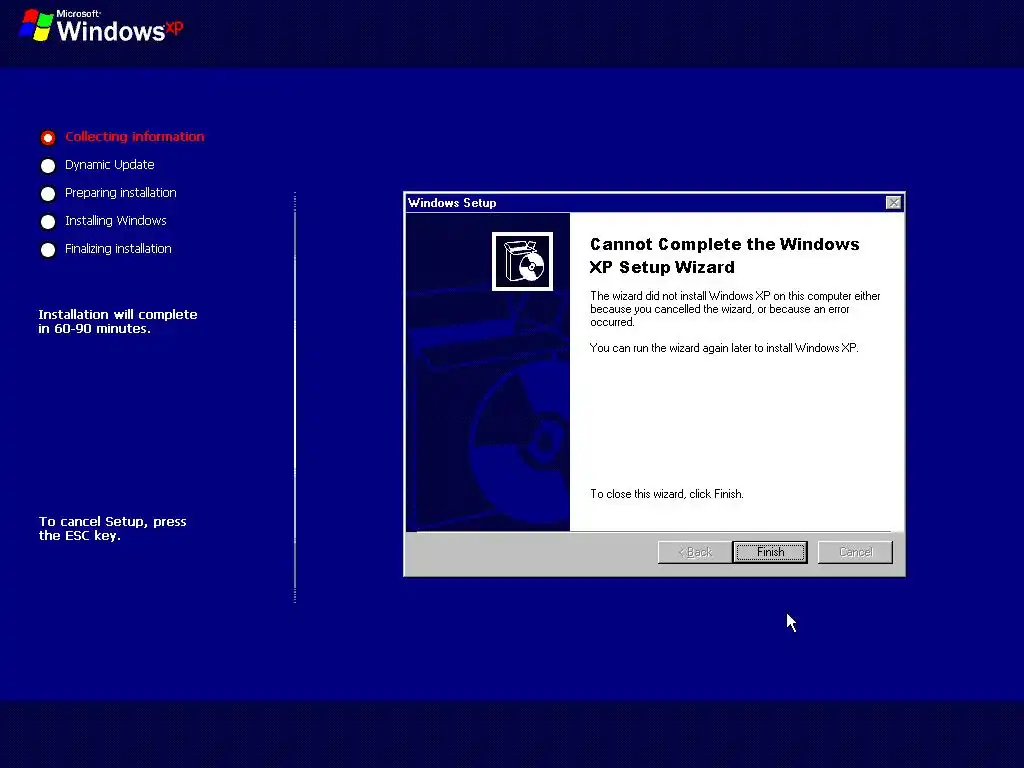Select the Preparing installation step bullet

[48, 194]
